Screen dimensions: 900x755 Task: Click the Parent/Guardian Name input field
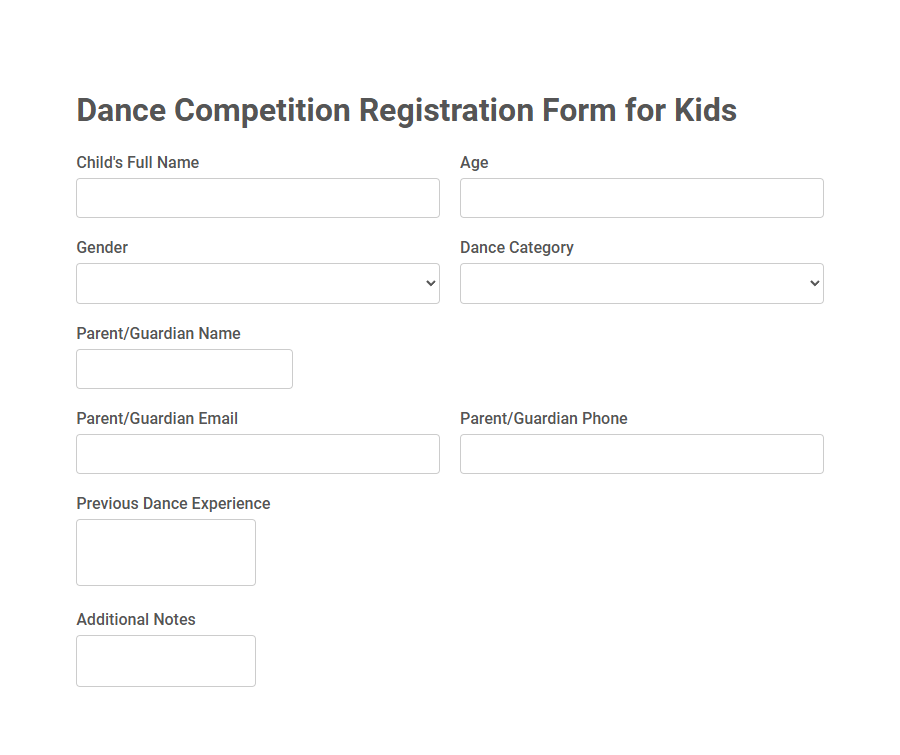point(184,368)
